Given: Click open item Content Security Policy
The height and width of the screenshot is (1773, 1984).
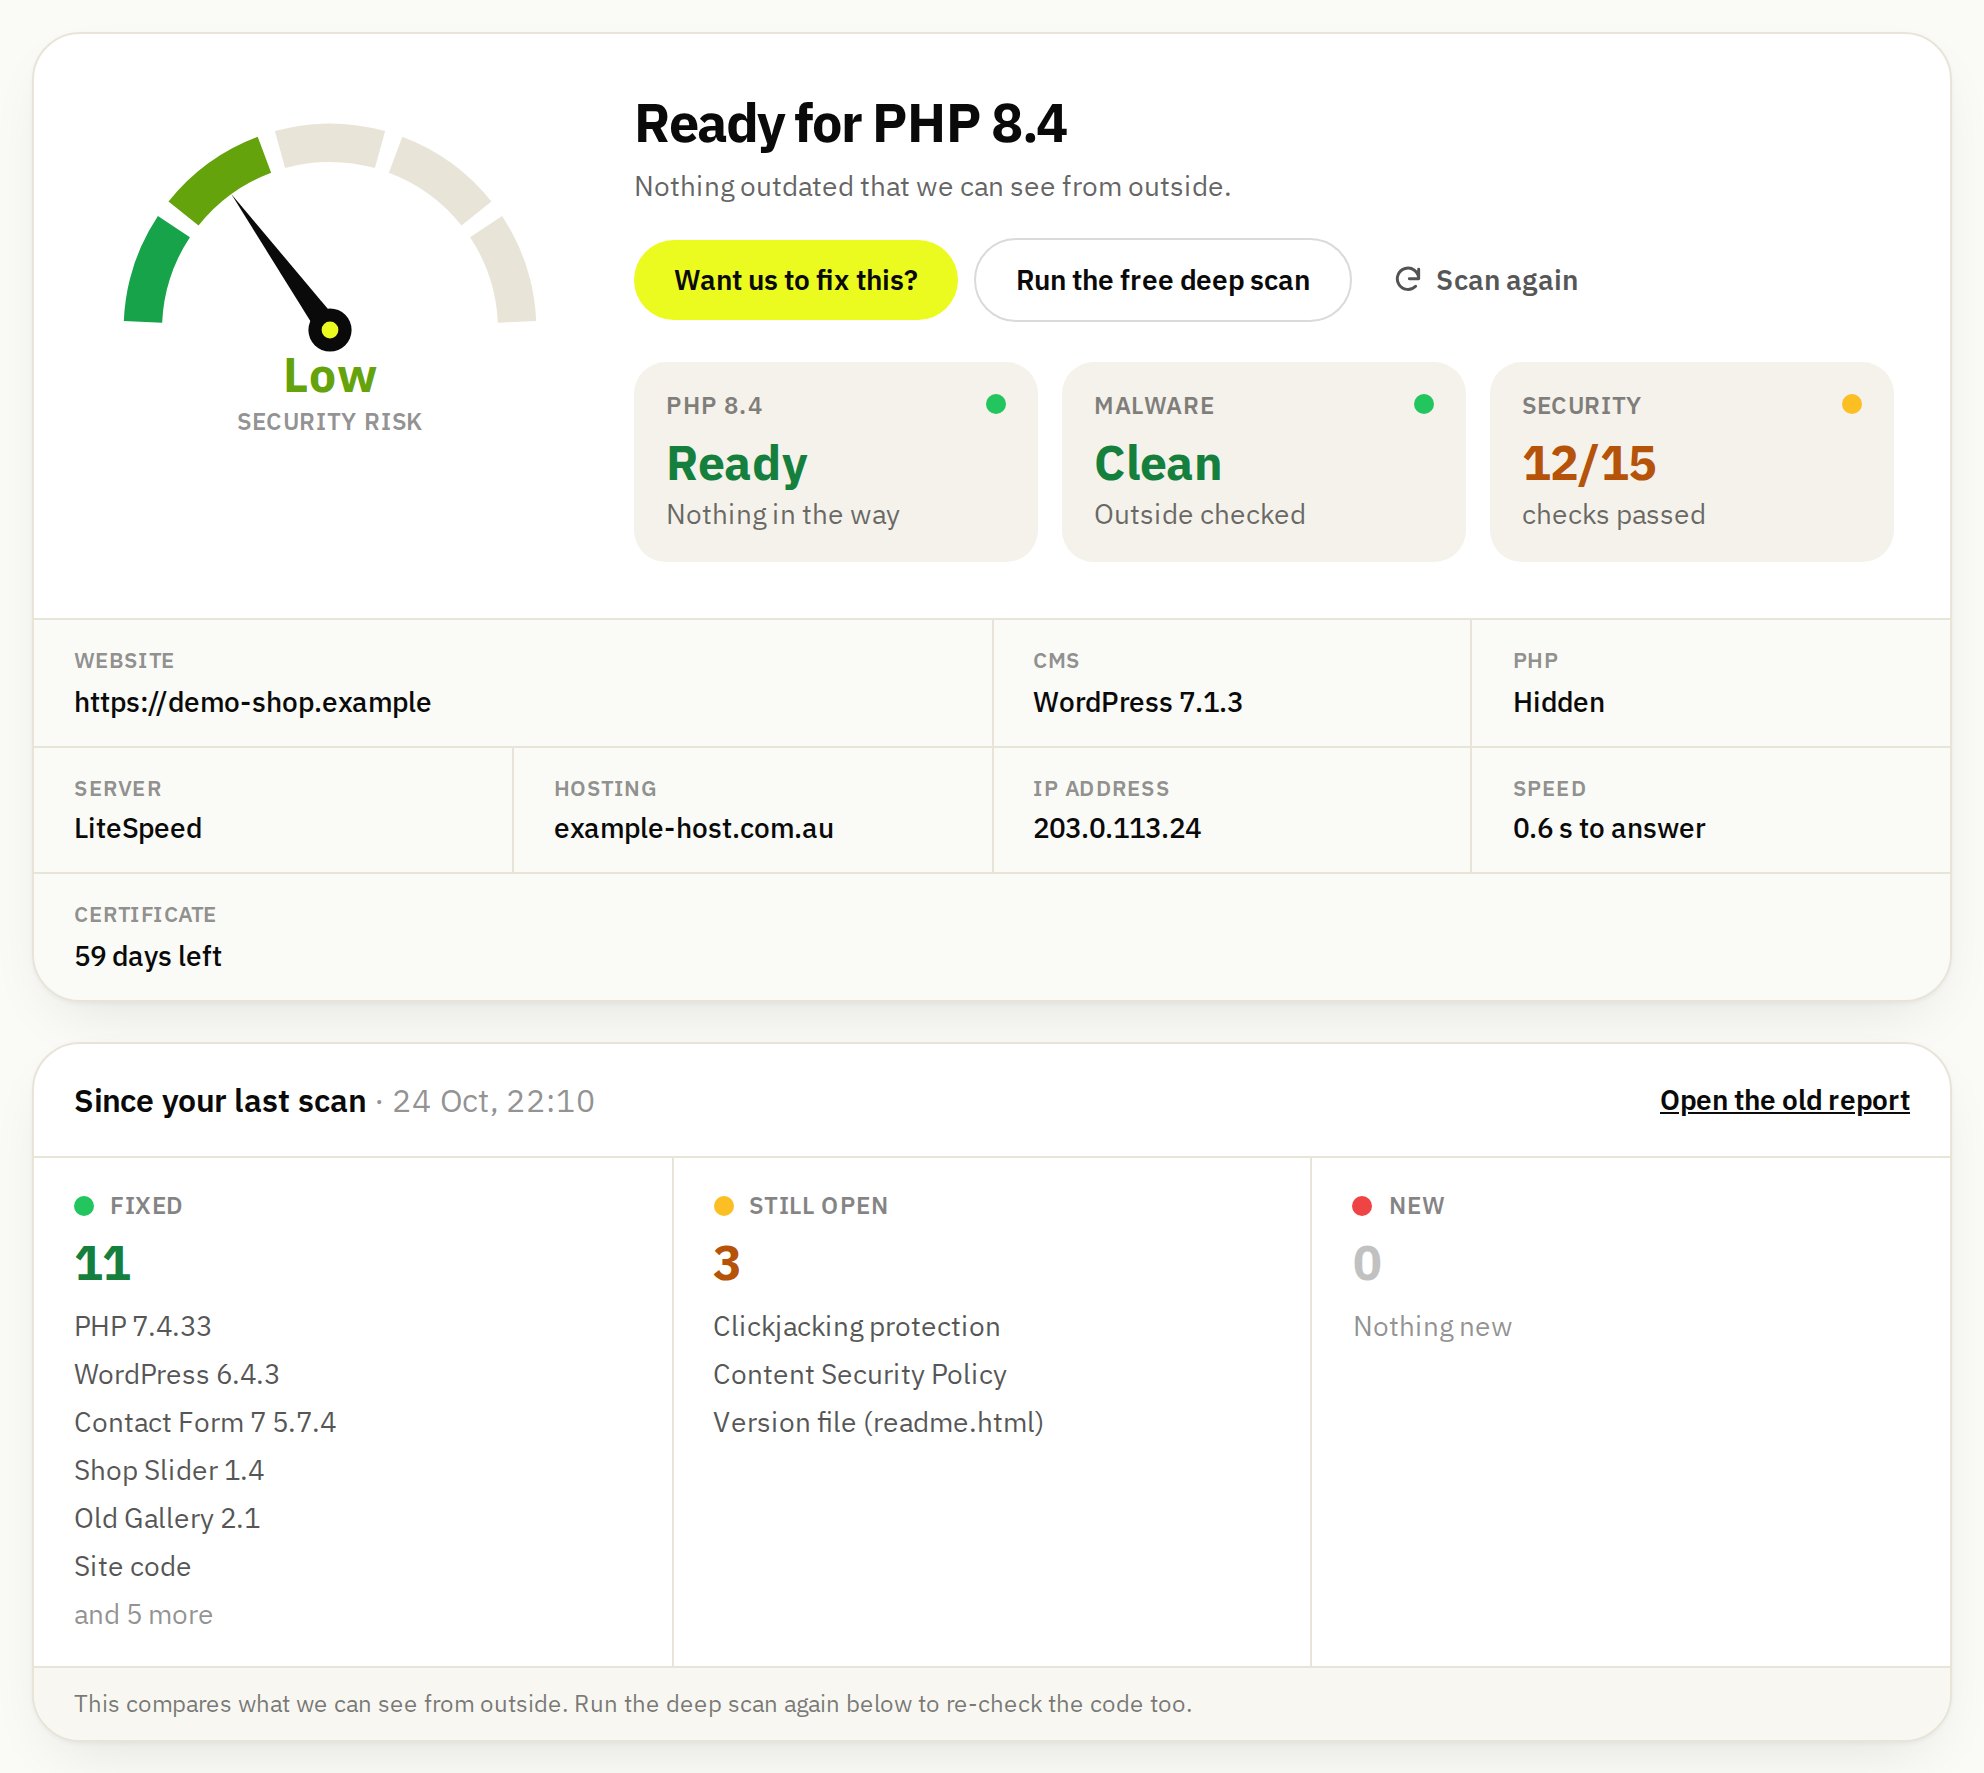Looking at the screenshot, I should [859, 1374].
